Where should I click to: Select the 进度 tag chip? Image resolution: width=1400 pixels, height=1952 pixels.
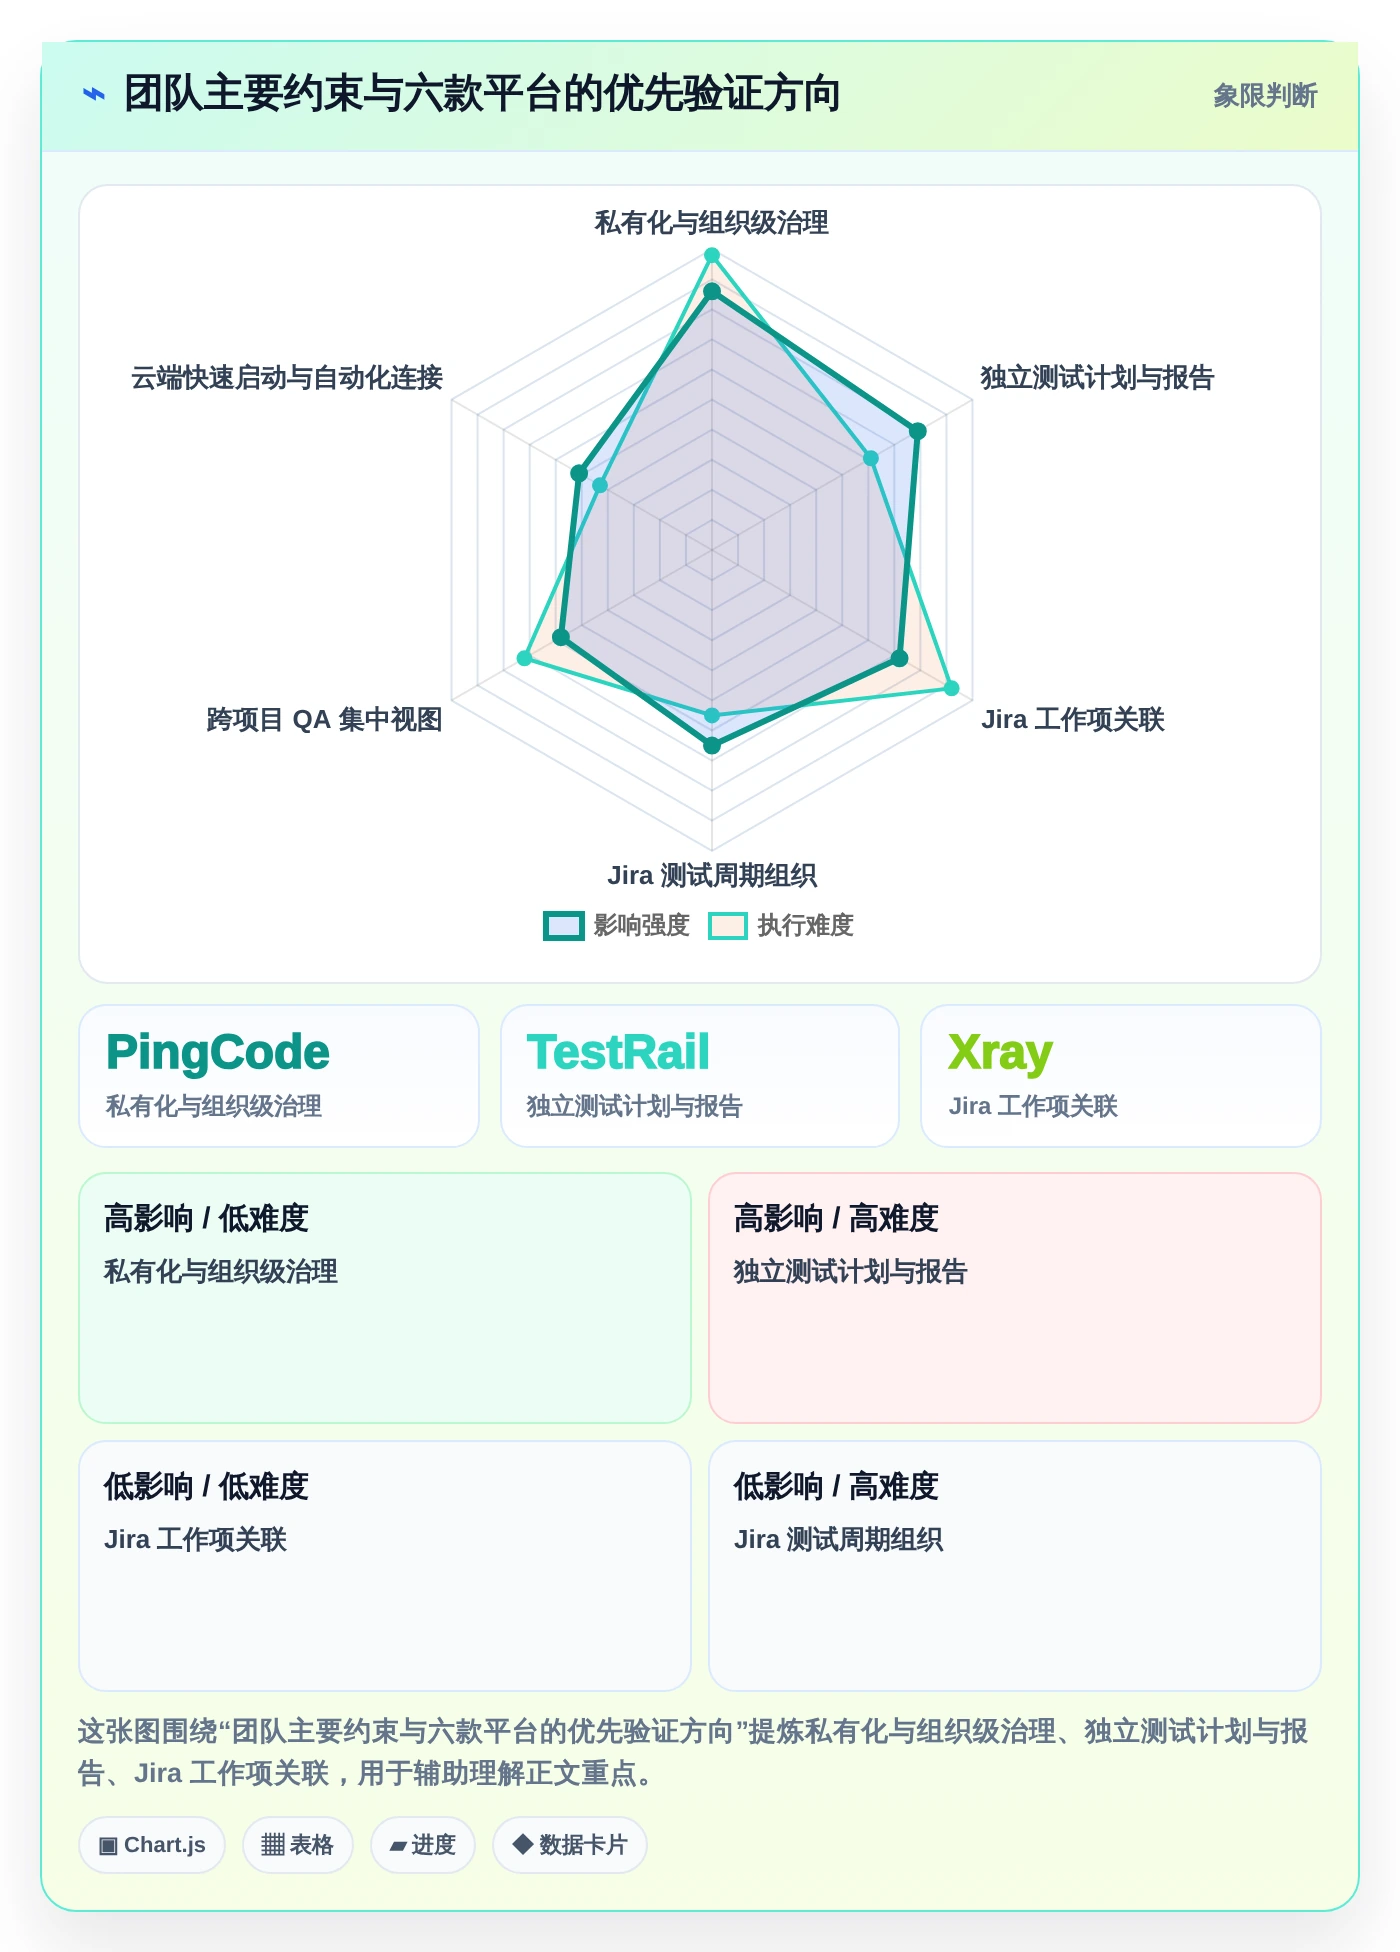pos(423,1845)
